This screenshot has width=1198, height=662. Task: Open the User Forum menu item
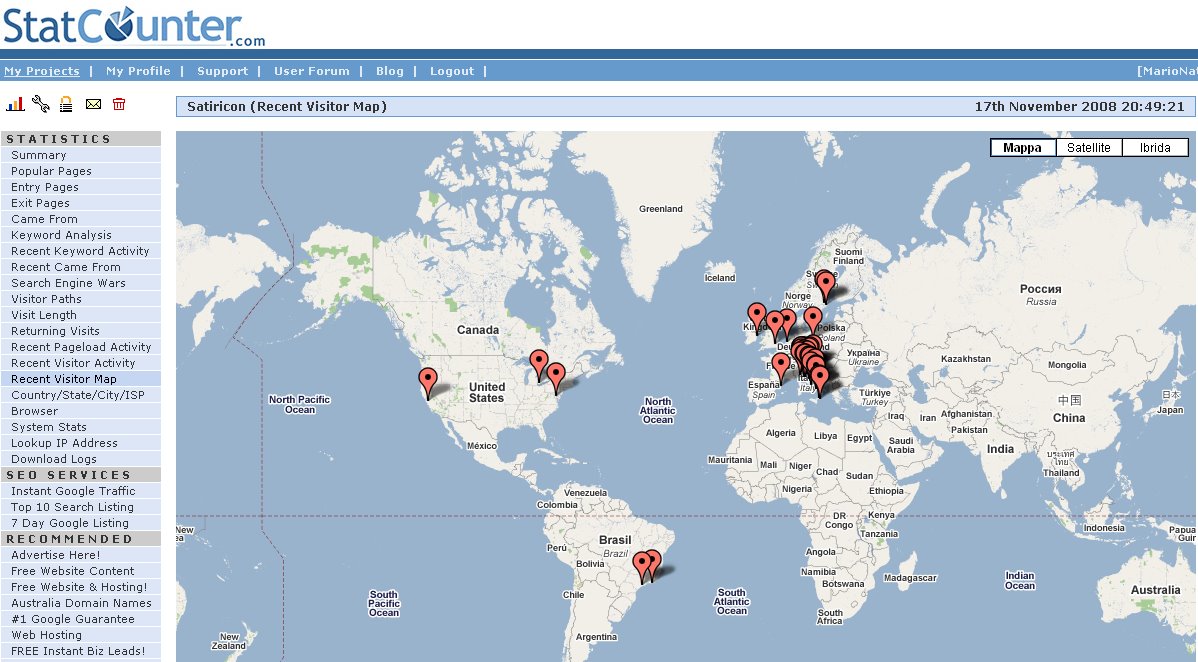(x=312, y=71)
